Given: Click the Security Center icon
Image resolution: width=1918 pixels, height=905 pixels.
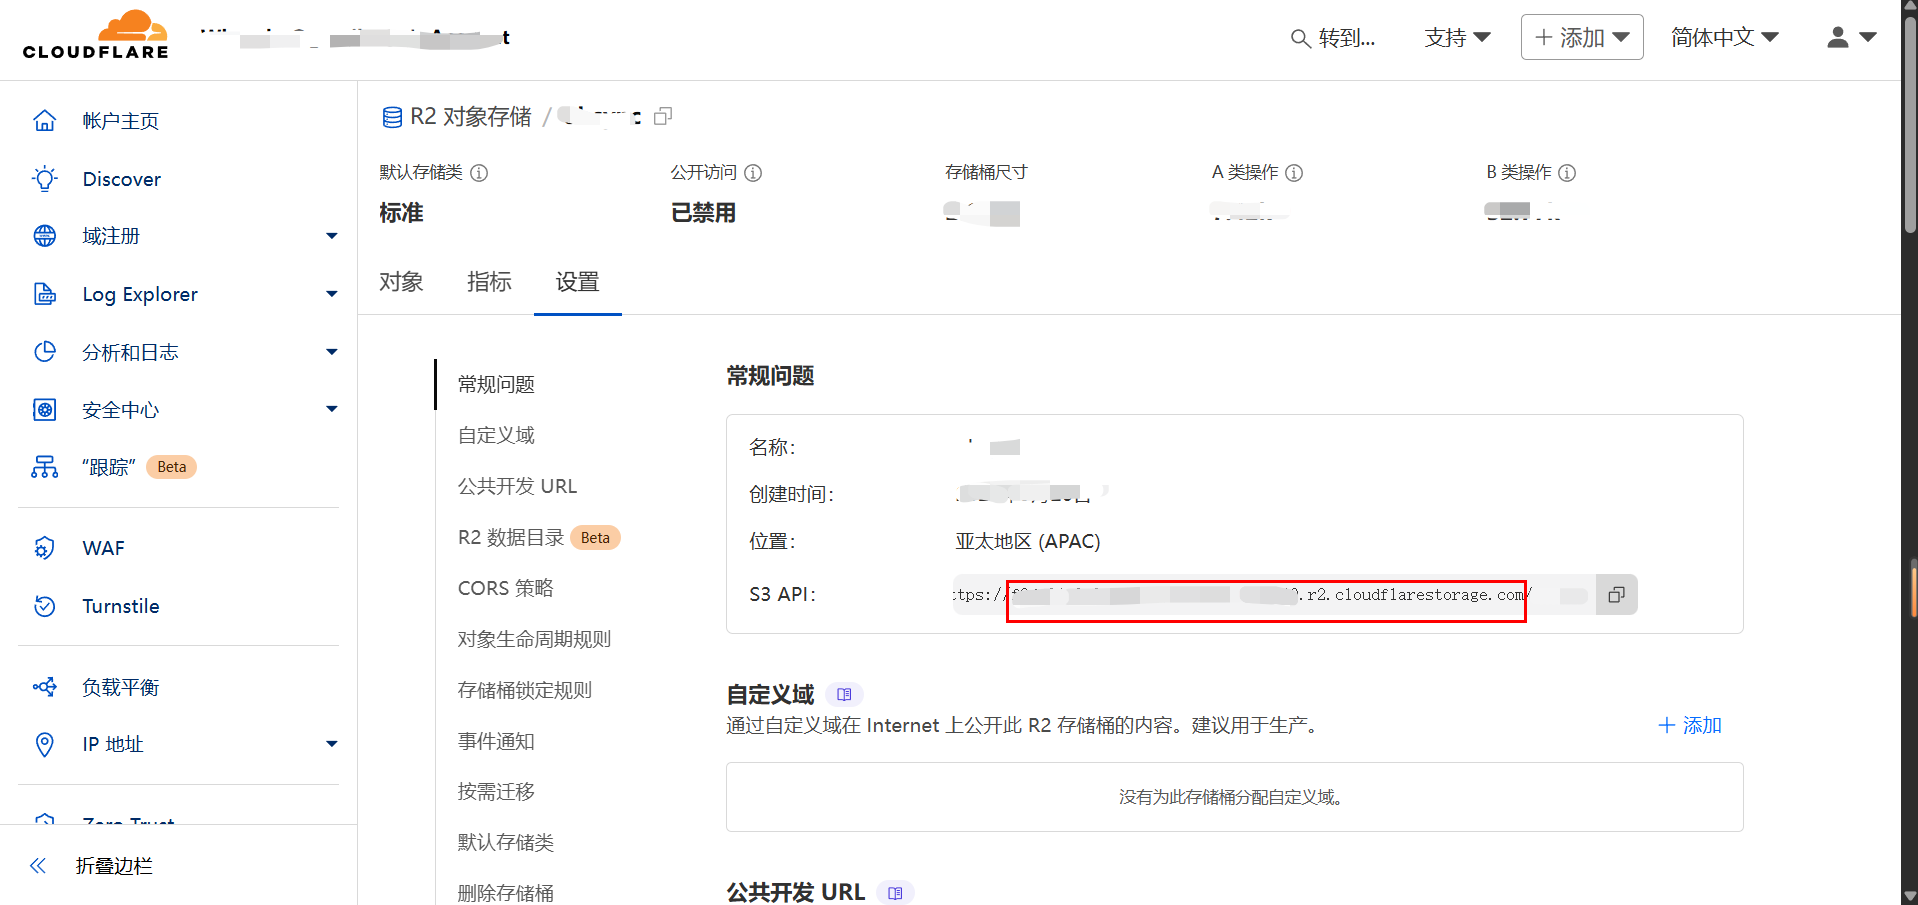Looking at the screenshot, I should click(45, 410).
